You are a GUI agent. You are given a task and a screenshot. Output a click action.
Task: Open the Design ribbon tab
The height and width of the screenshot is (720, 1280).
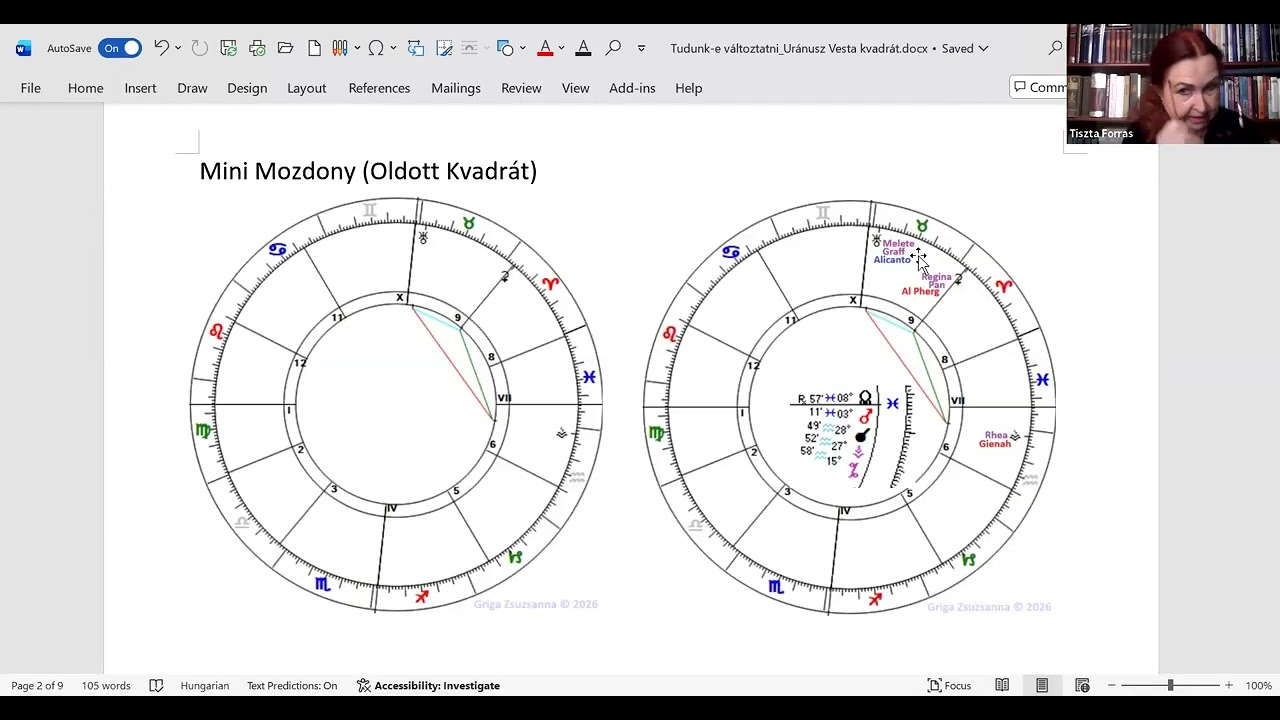click(x=247, y=88)
